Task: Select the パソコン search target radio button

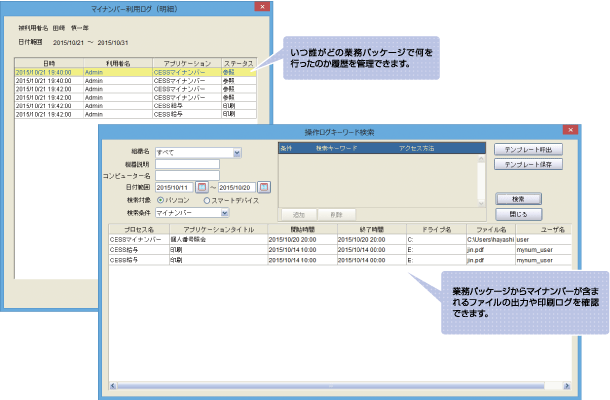Action: [160, 200]
